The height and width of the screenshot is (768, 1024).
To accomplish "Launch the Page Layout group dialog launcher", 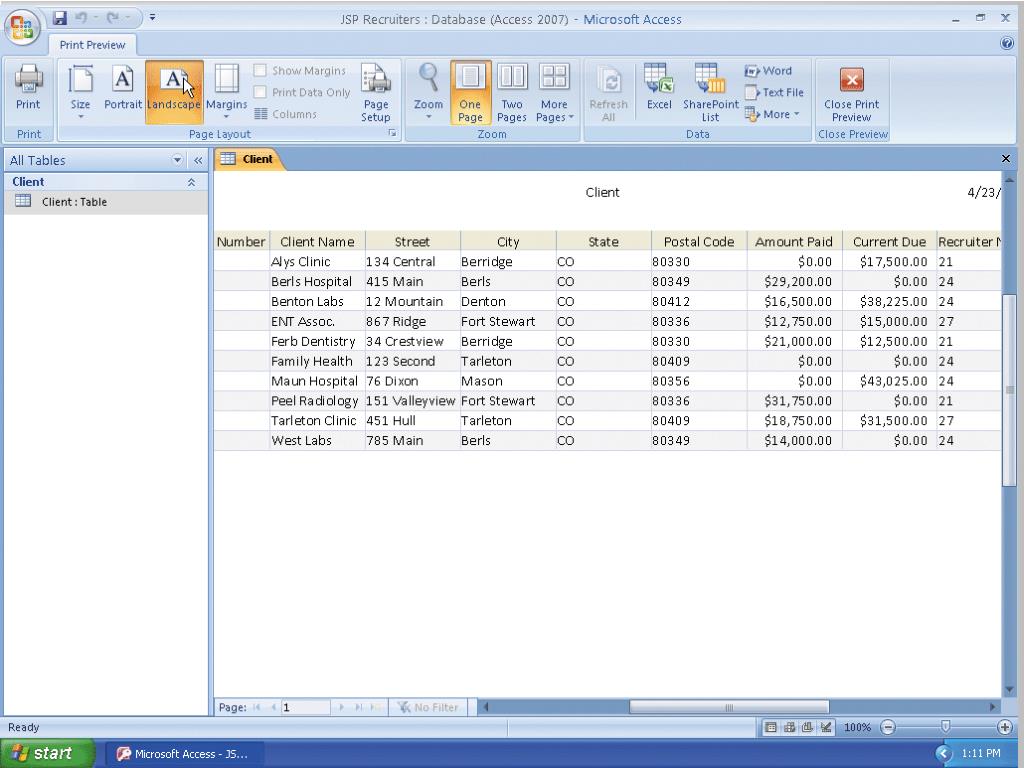I will (392, 133).
